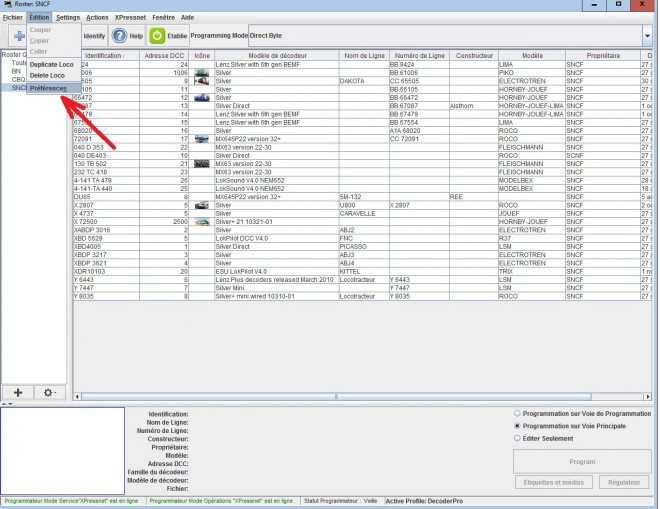
Task: Open the Fichier menu
Action: coord(13,18)
